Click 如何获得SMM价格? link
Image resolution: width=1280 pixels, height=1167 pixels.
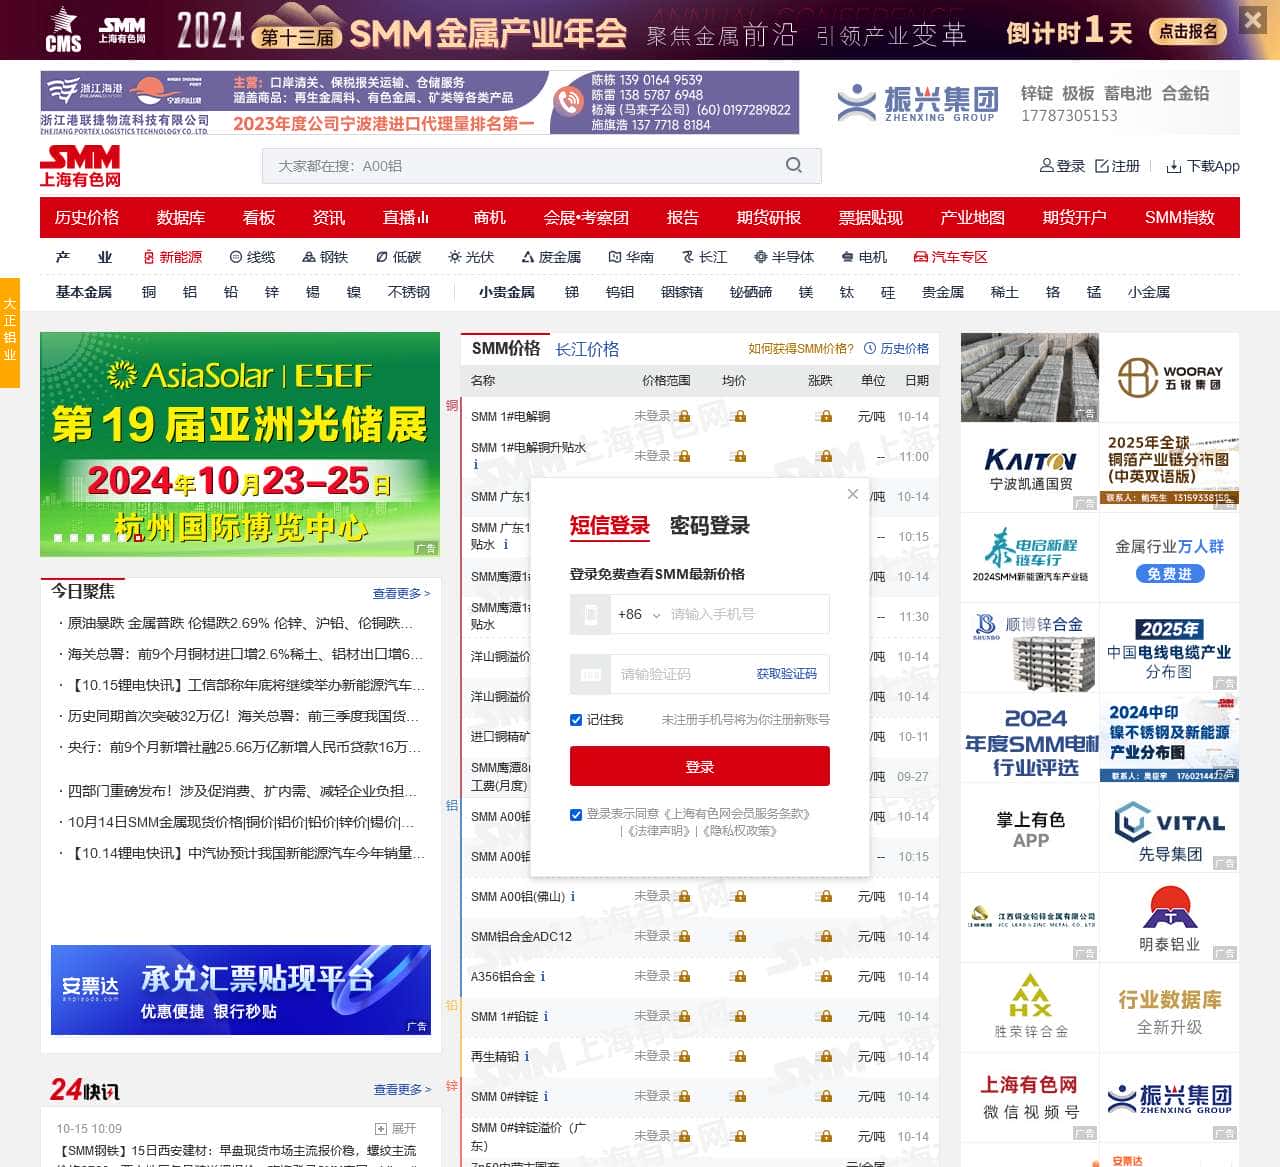pos(801,349)
